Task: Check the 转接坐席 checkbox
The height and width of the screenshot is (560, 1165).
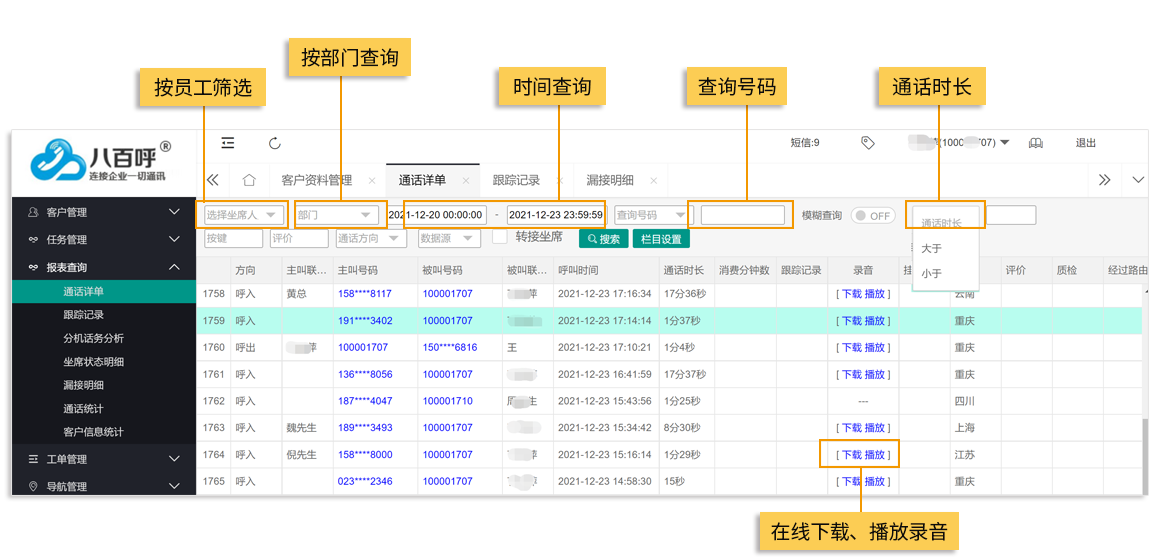Action: click(x=500, y=238)
